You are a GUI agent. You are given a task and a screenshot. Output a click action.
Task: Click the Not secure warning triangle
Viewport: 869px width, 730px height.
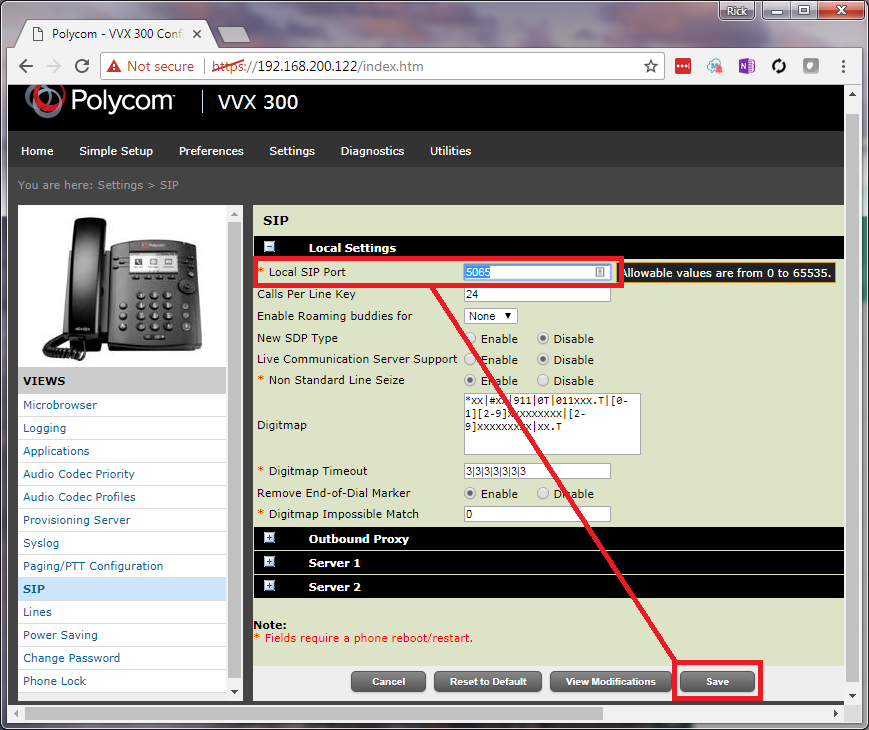pyautogui.click(x=114, y=67)
